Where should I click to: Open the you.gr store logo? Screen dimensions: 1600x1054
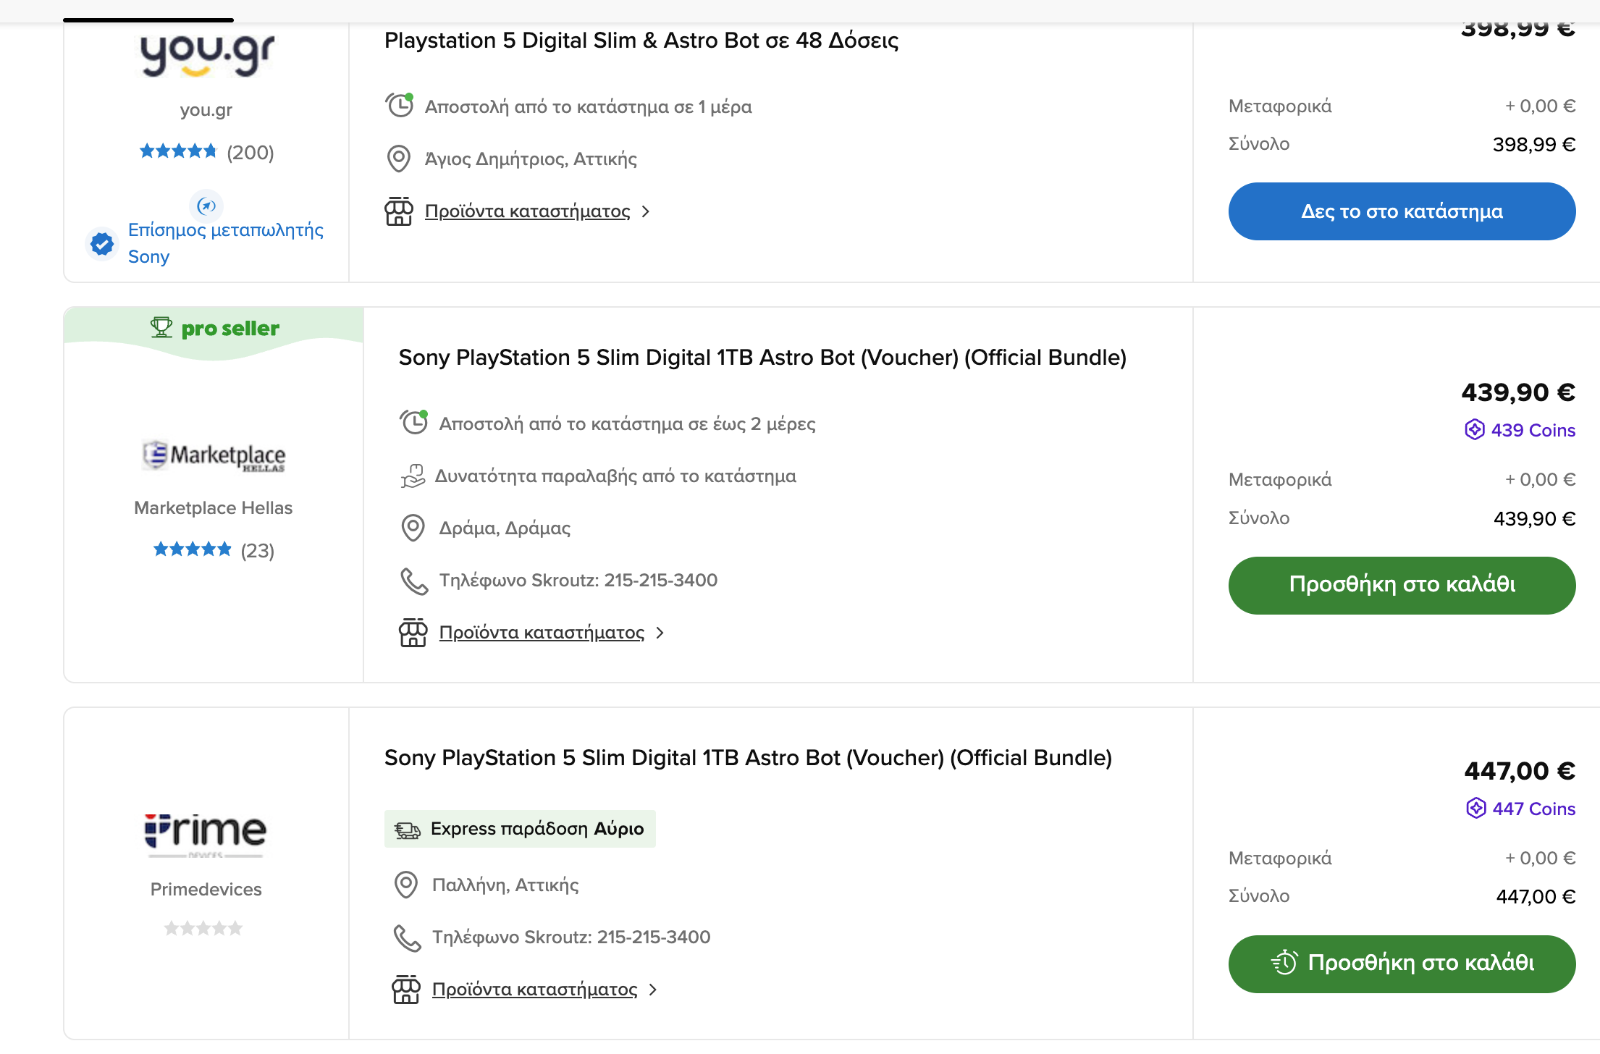coord(207,55)
